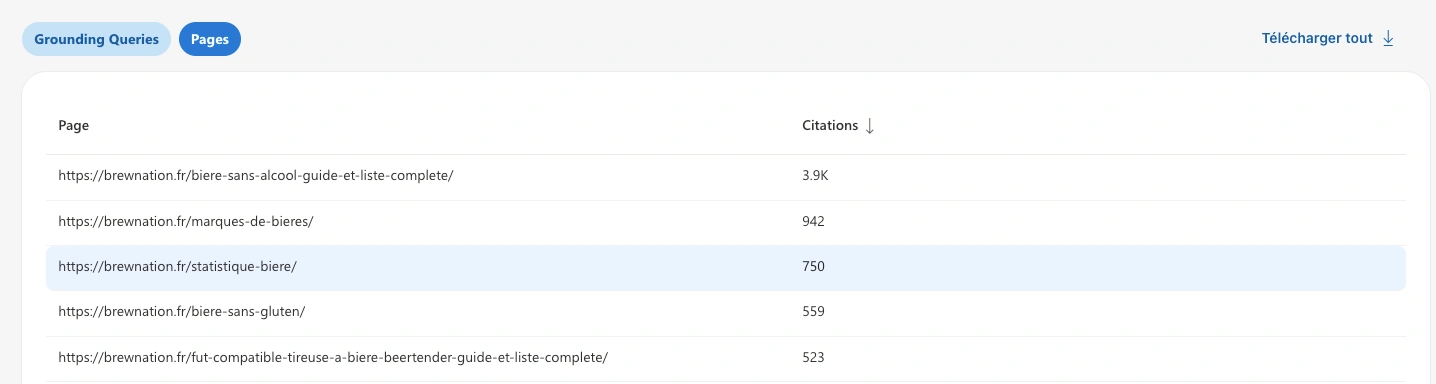Switch to the Grounding Queries tab
This screenshot has width=1436, height=384.
96,39
